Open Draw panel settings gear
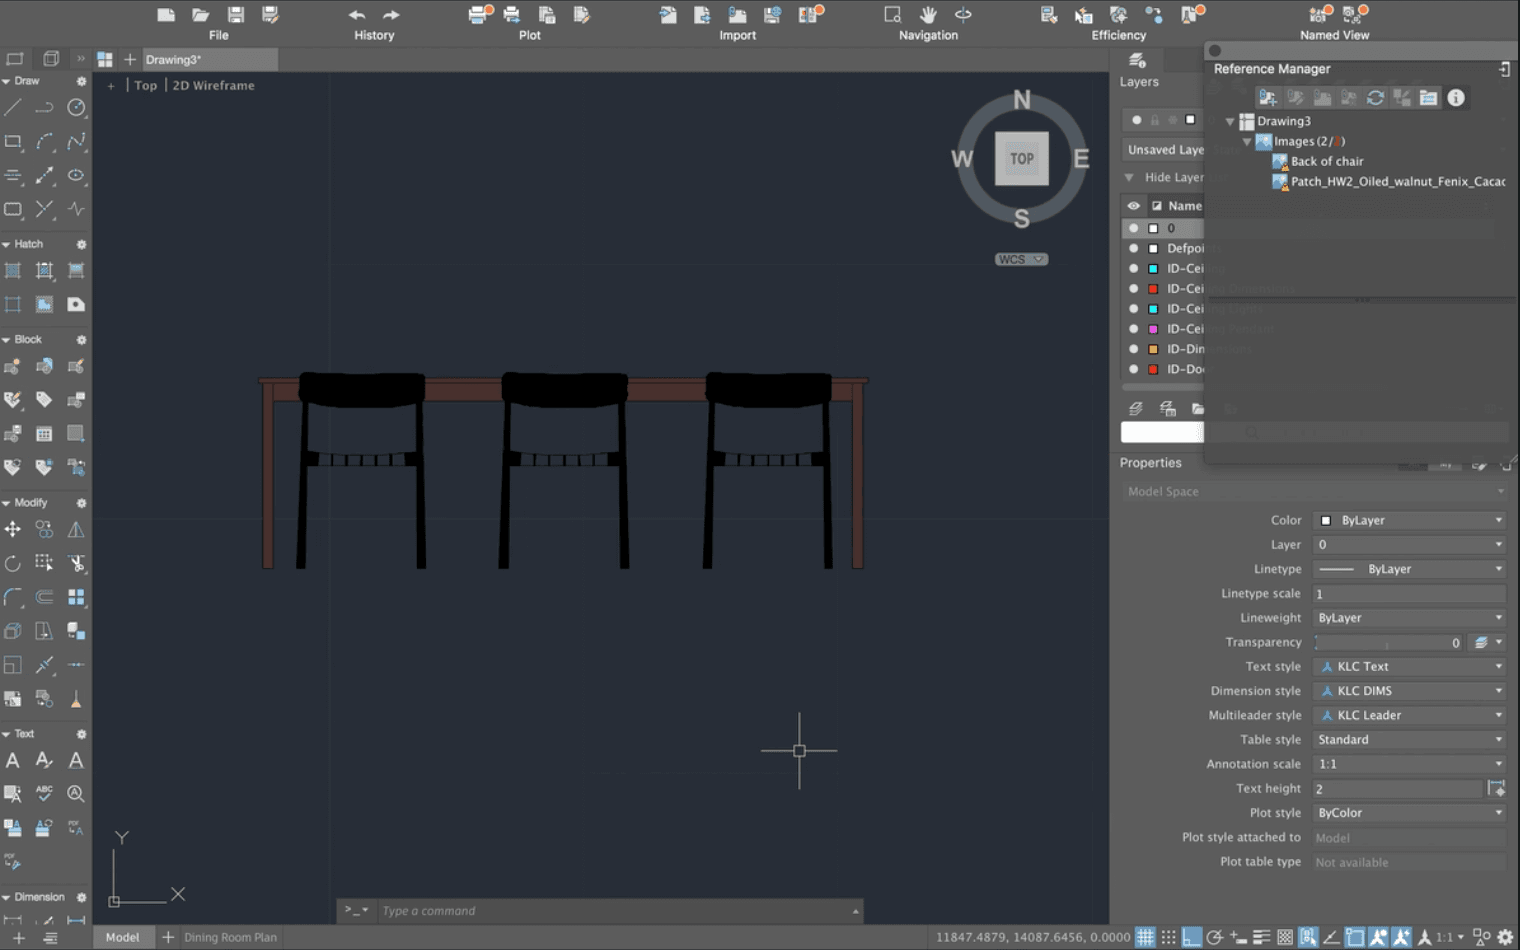Image resolution: width=1520 pixels, height=950 pixels. click(81, 81)
